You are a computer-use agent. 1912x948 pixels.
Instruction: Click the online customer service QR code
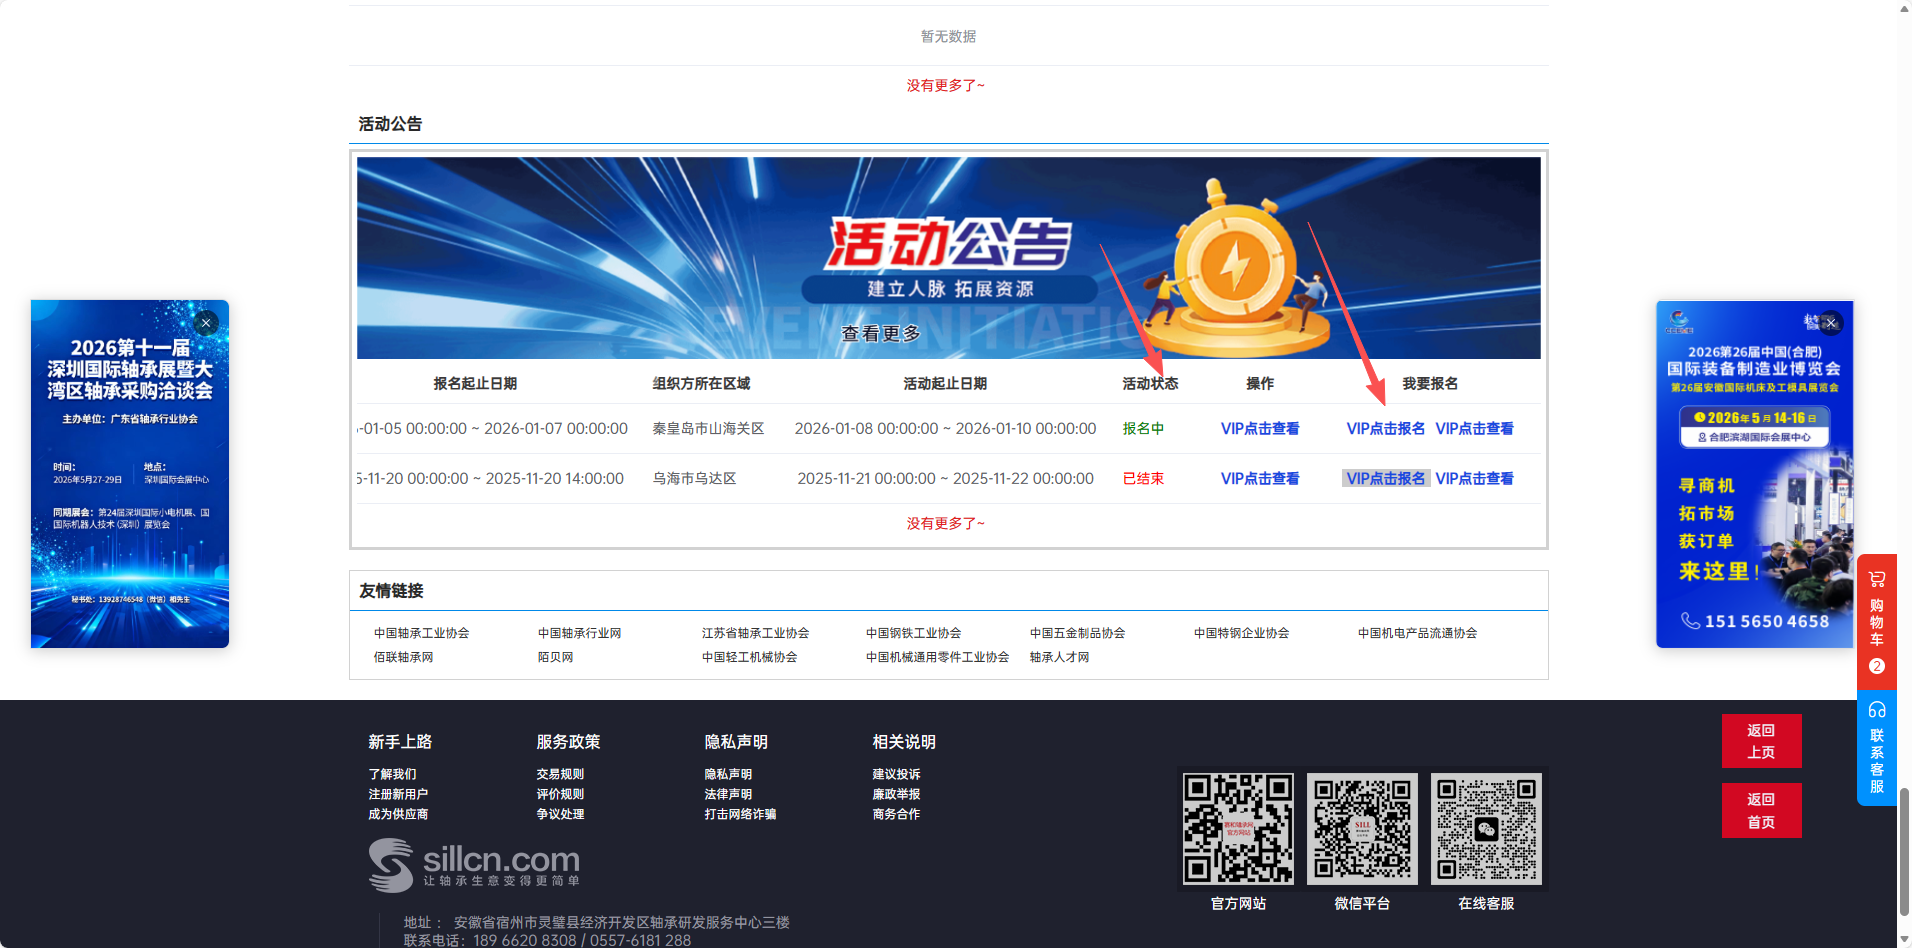1486,828
